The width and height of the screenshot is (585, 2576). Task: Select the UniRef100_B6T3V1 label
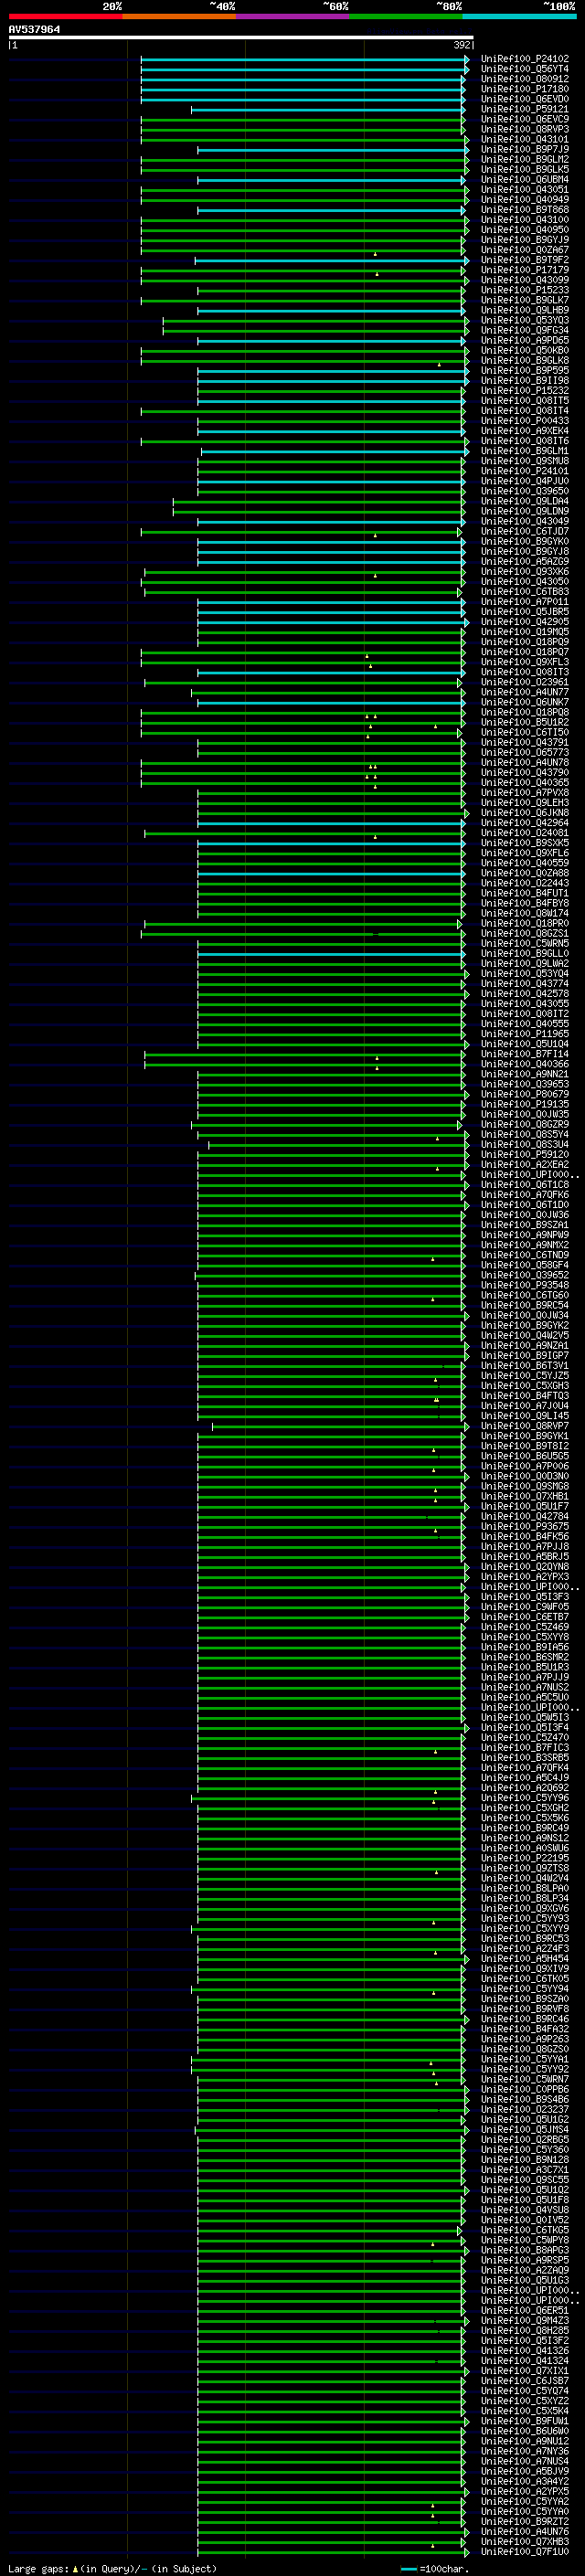point(524,1365)
